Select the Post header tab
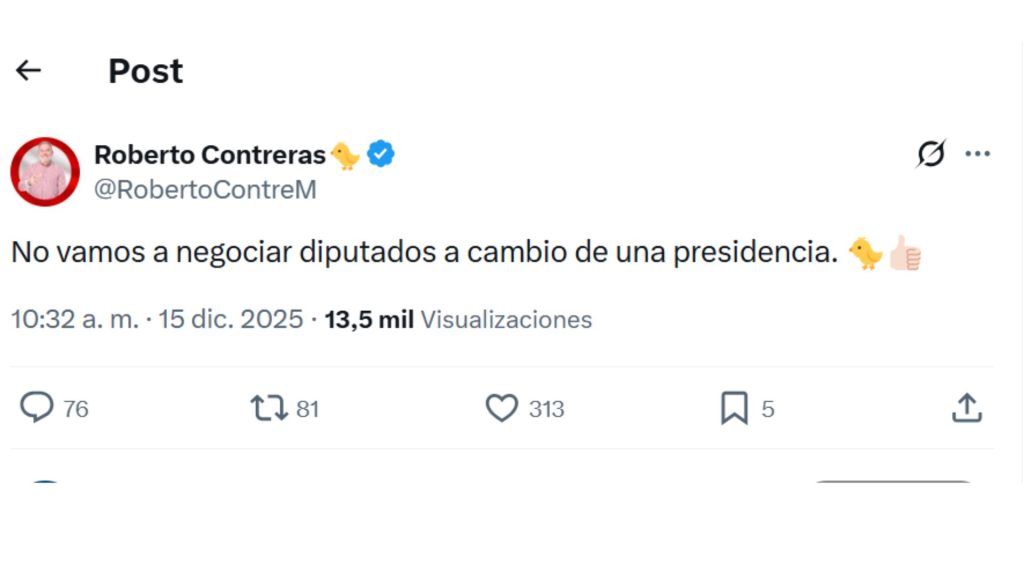 click(145, 70)
